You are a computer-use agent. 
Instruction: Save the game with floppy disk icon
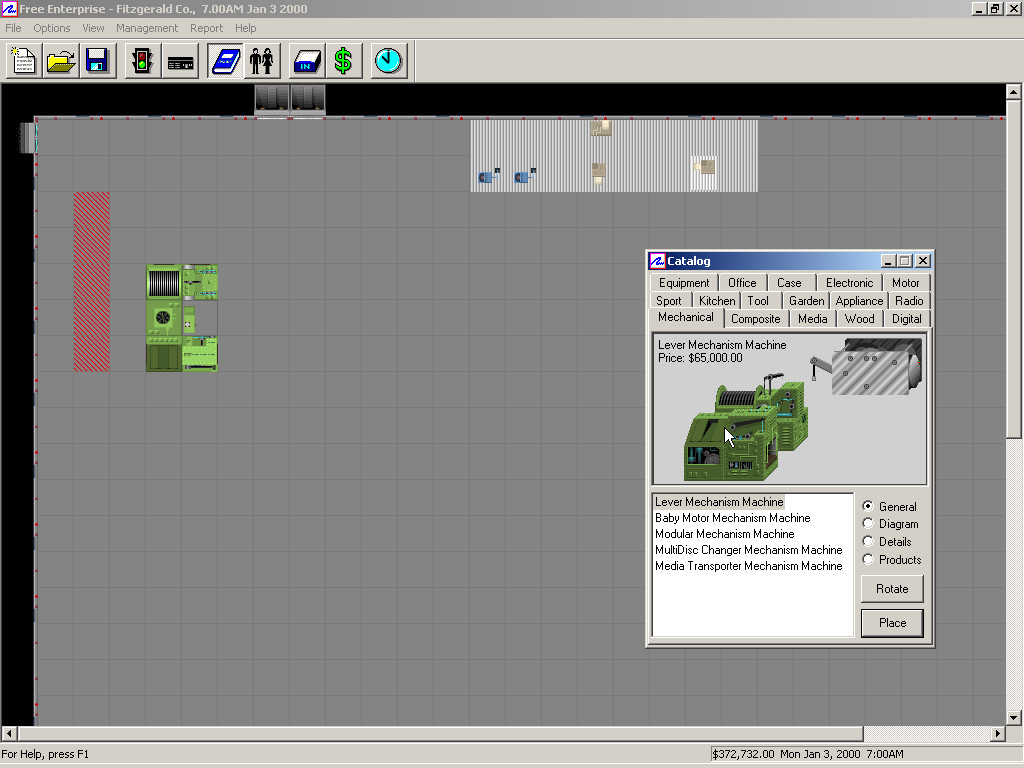(97, 61)
